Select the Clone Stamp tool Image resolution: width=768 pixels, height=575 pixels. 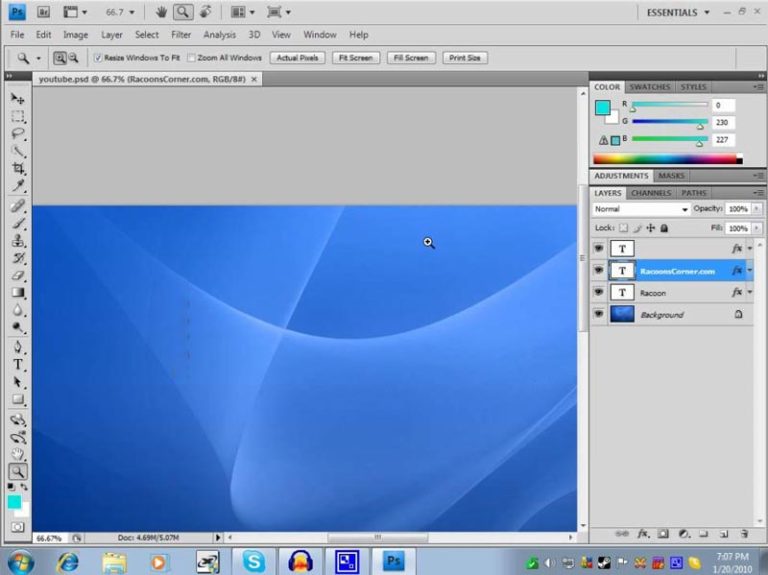[18, 240]
